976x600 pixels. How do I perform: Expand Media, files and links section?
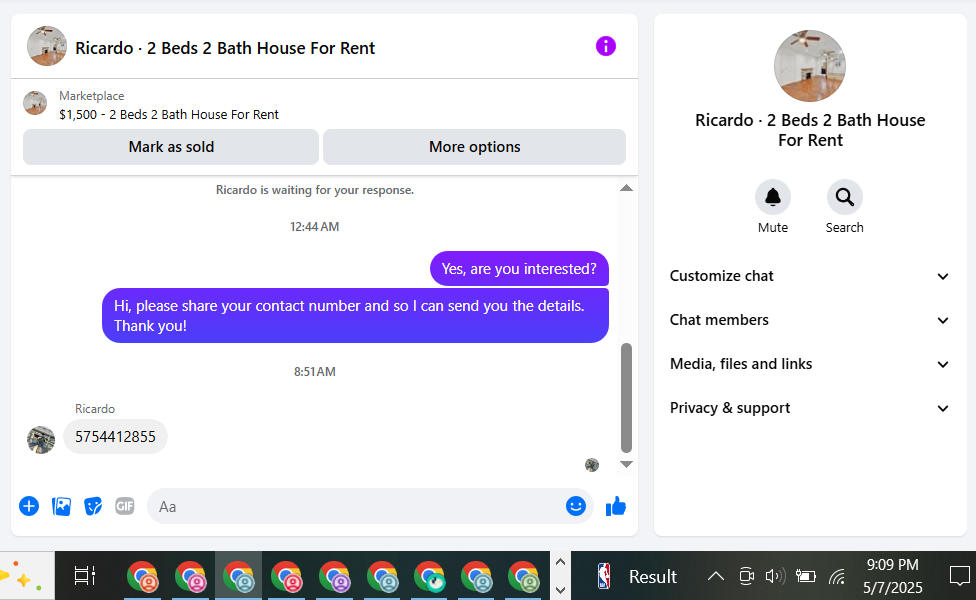pos(810,364)
